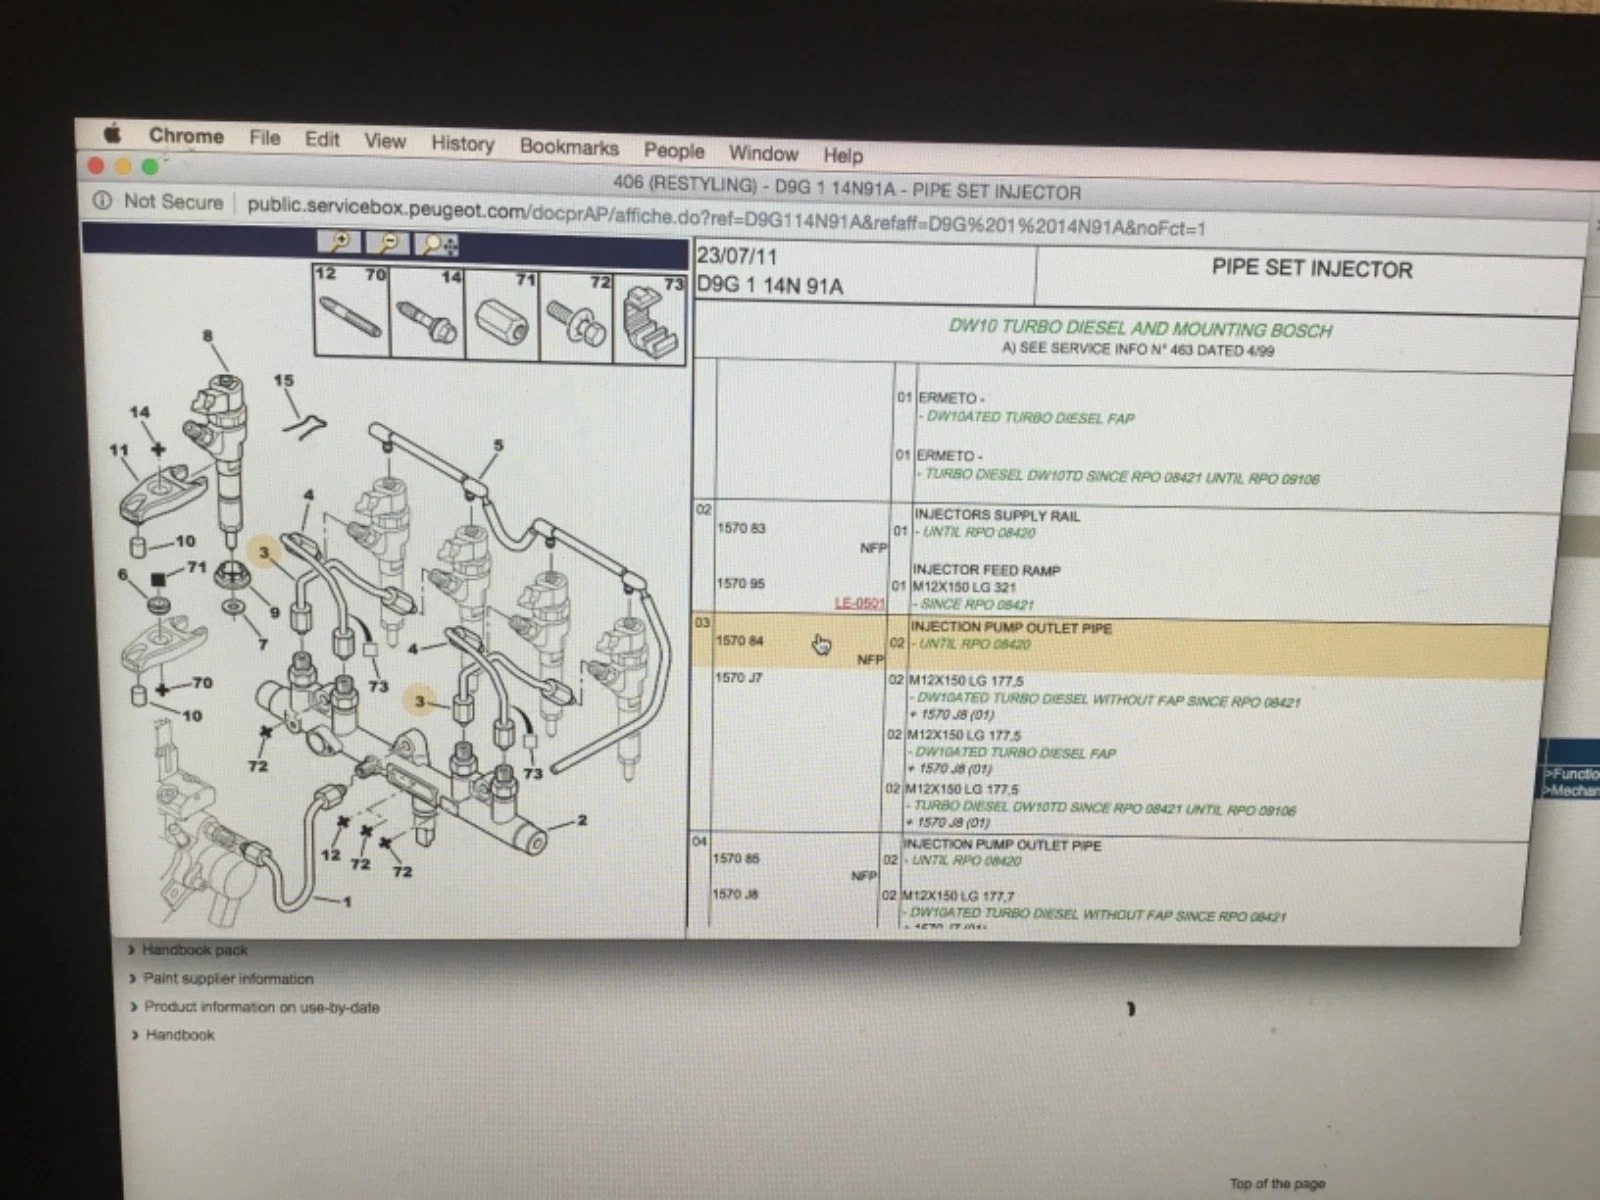
Task: Open the View menu
Action: (385, 141)
